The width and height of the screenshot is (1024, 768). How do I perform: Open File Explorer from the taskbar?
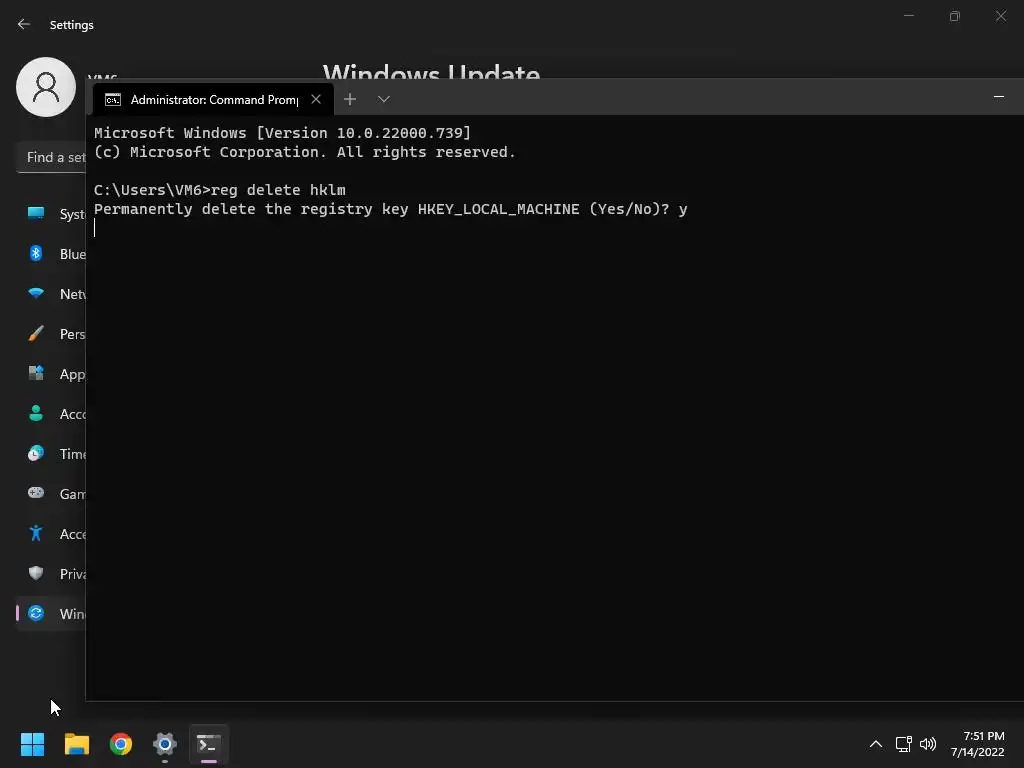tap(76, 744)
